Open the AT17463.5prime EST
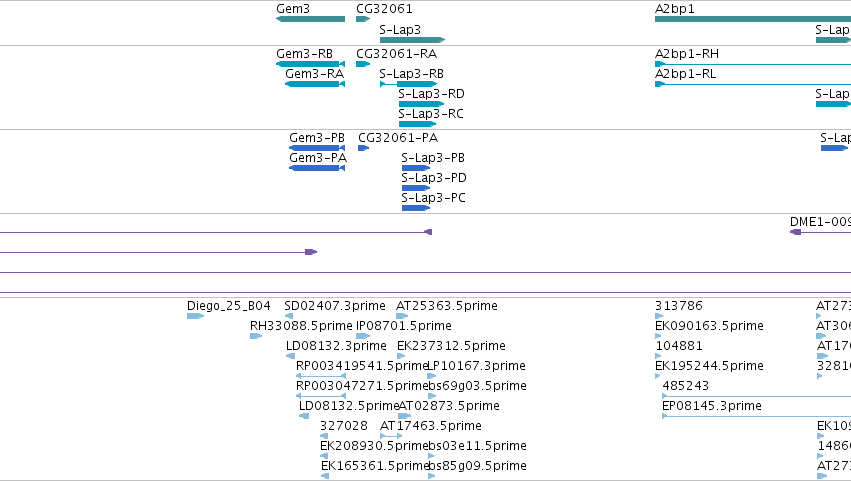 pyautogui.click(x=391, y=436)
